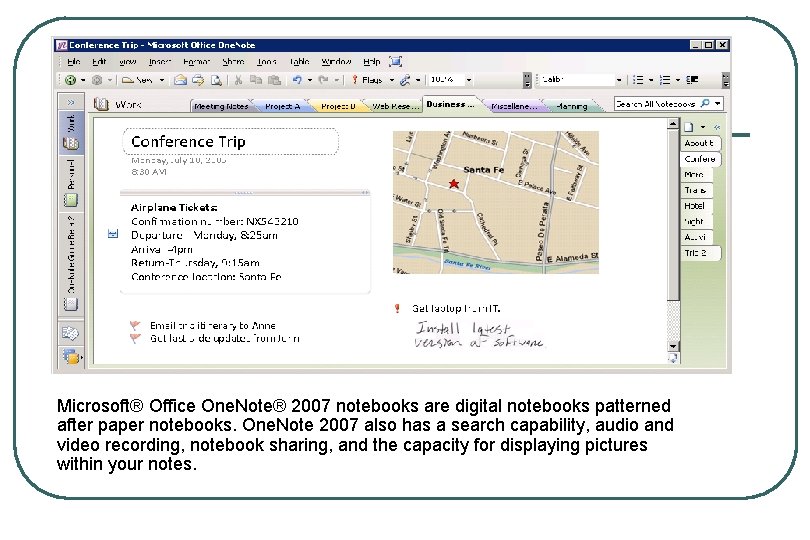Click the Redo arrow icon
This screenshot has width=810, height=540.
point(323,80)
